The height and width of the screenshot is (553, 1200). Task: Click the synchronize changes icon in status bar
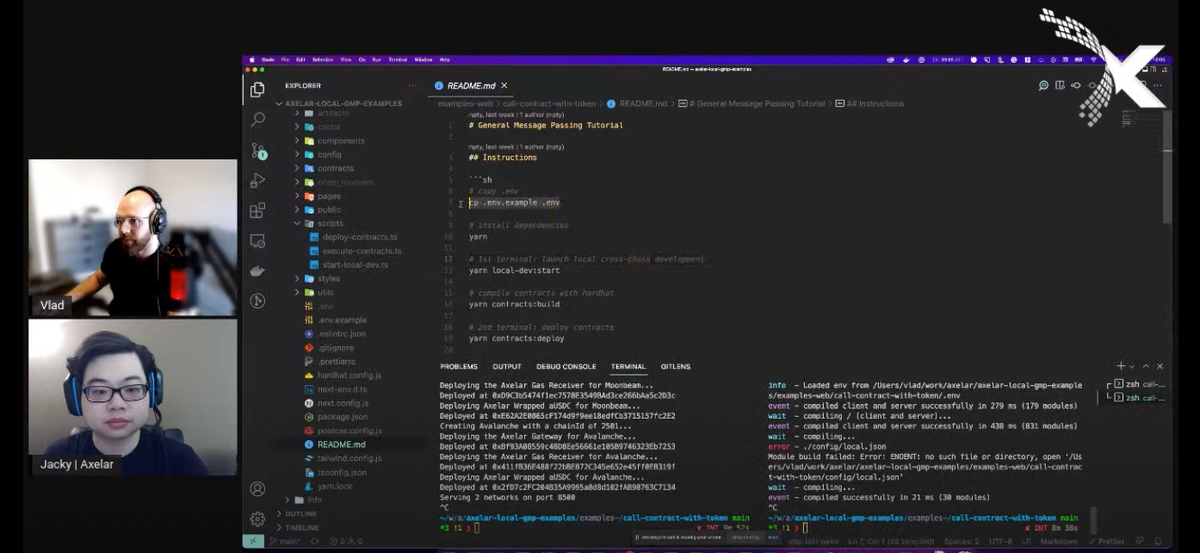pos(316,541)
